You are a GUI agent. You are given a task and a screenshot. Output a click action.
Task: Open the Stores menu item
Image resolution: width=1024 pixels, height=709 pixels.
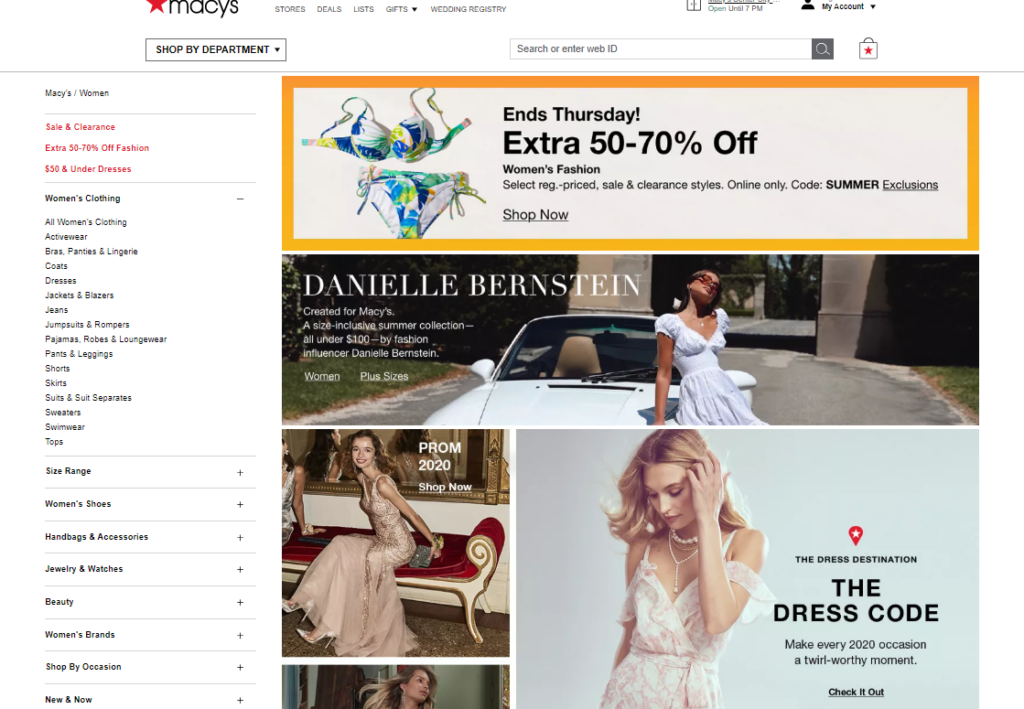tap(290, 9)
